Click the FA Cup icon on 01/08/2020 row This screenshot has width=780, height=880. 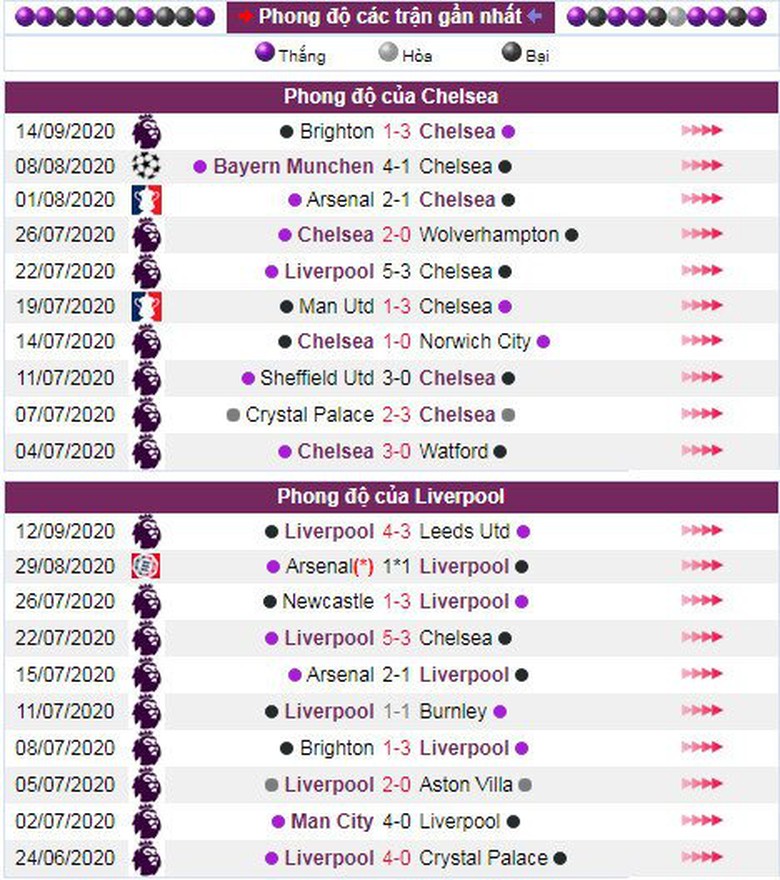[147, 200]
